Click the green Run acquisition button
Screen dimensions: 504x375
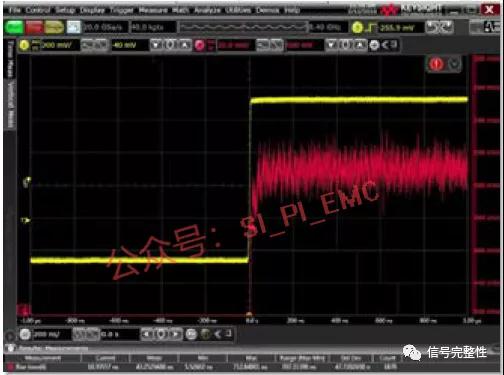pos(14,27)
